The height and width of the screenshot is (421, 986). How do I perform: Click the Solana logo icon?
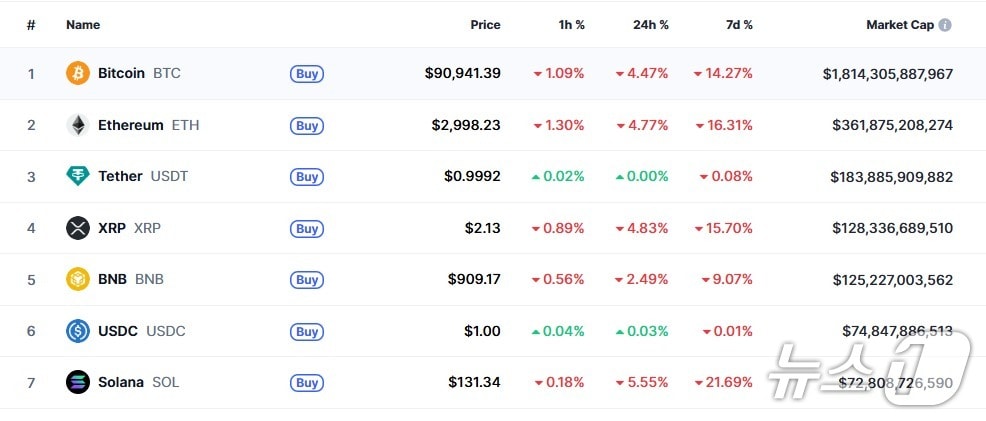[78, 382]
